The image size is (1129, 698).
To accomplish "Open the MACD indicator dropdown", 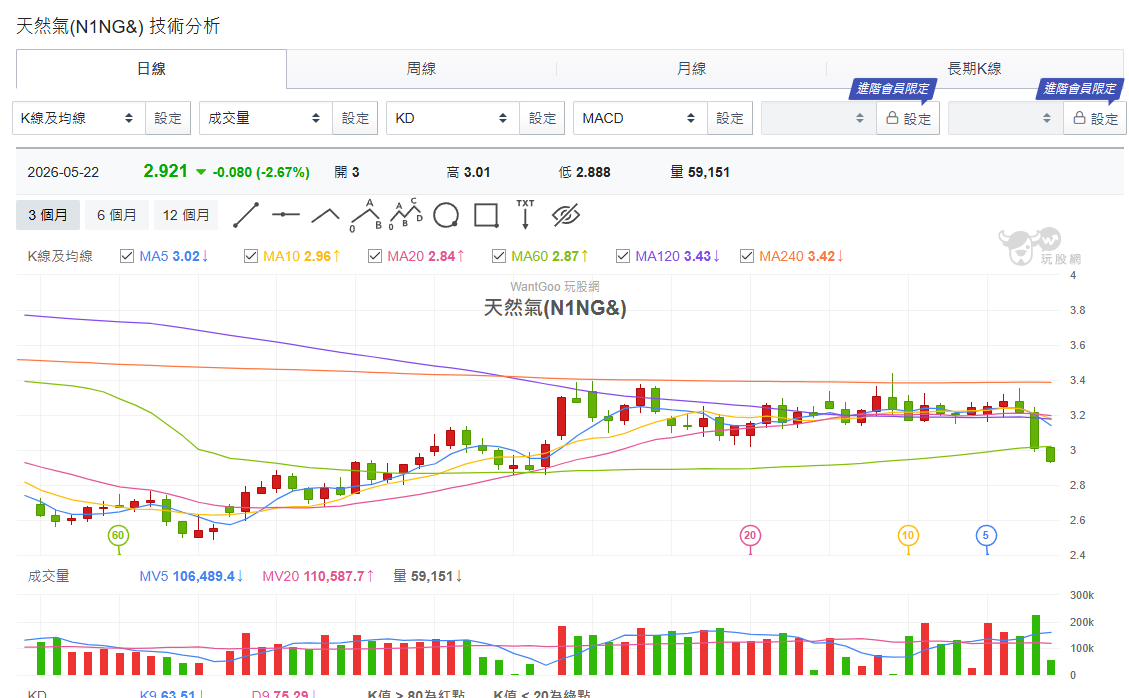I will (x=640, y=118).
